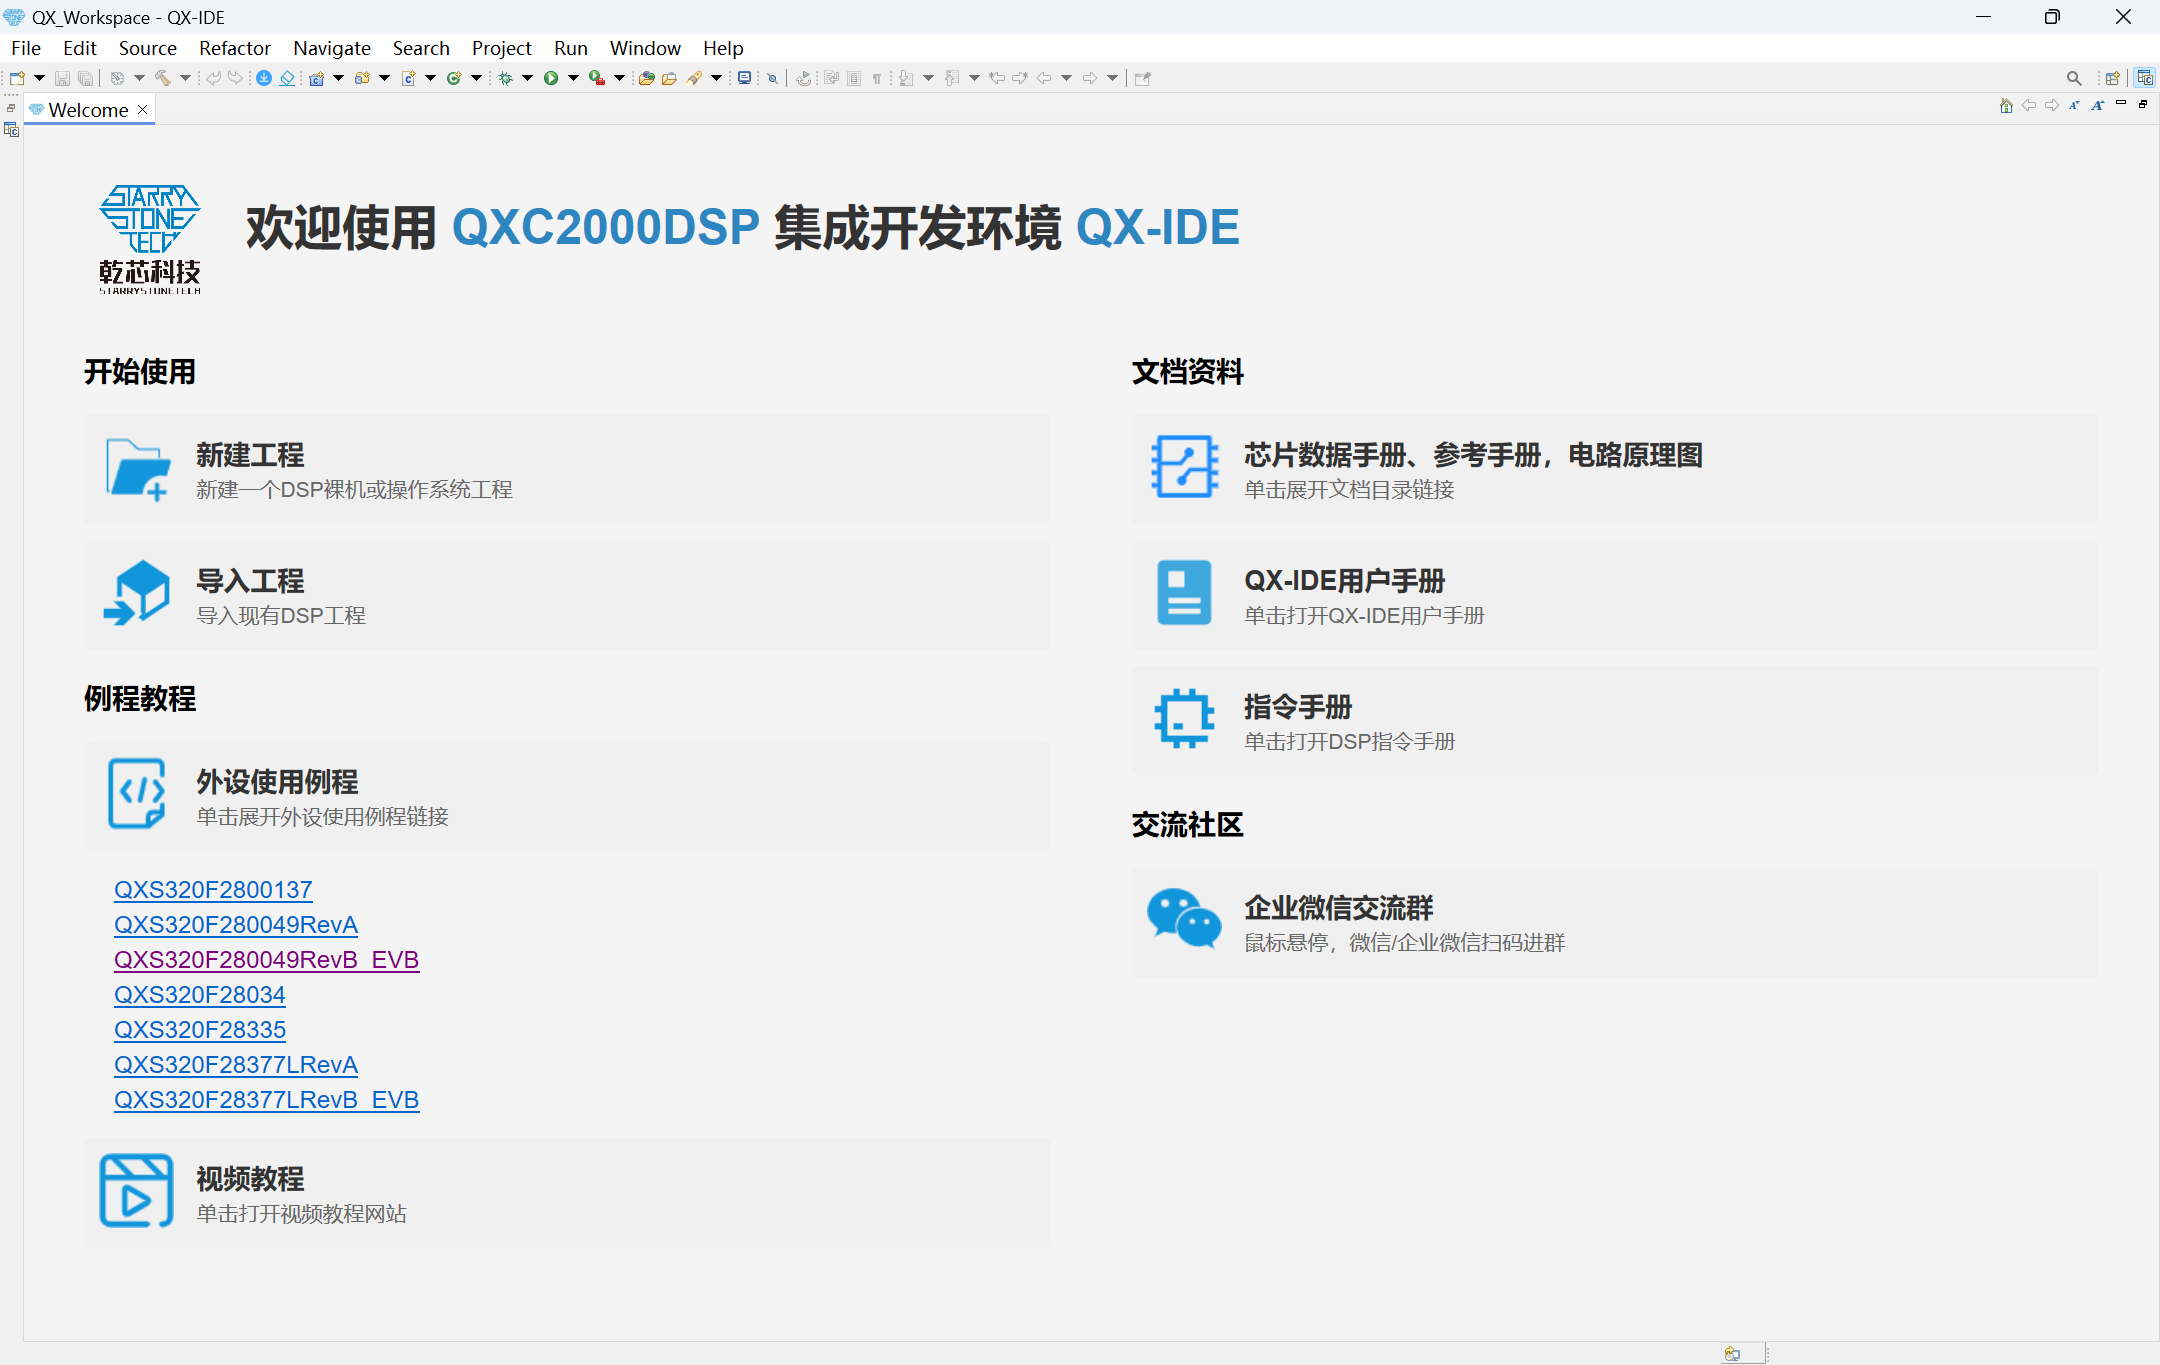Open the QXS320F28335 example link
The height and width of the screenshot is (1365, 2160).
click(x=200, y=1029)
